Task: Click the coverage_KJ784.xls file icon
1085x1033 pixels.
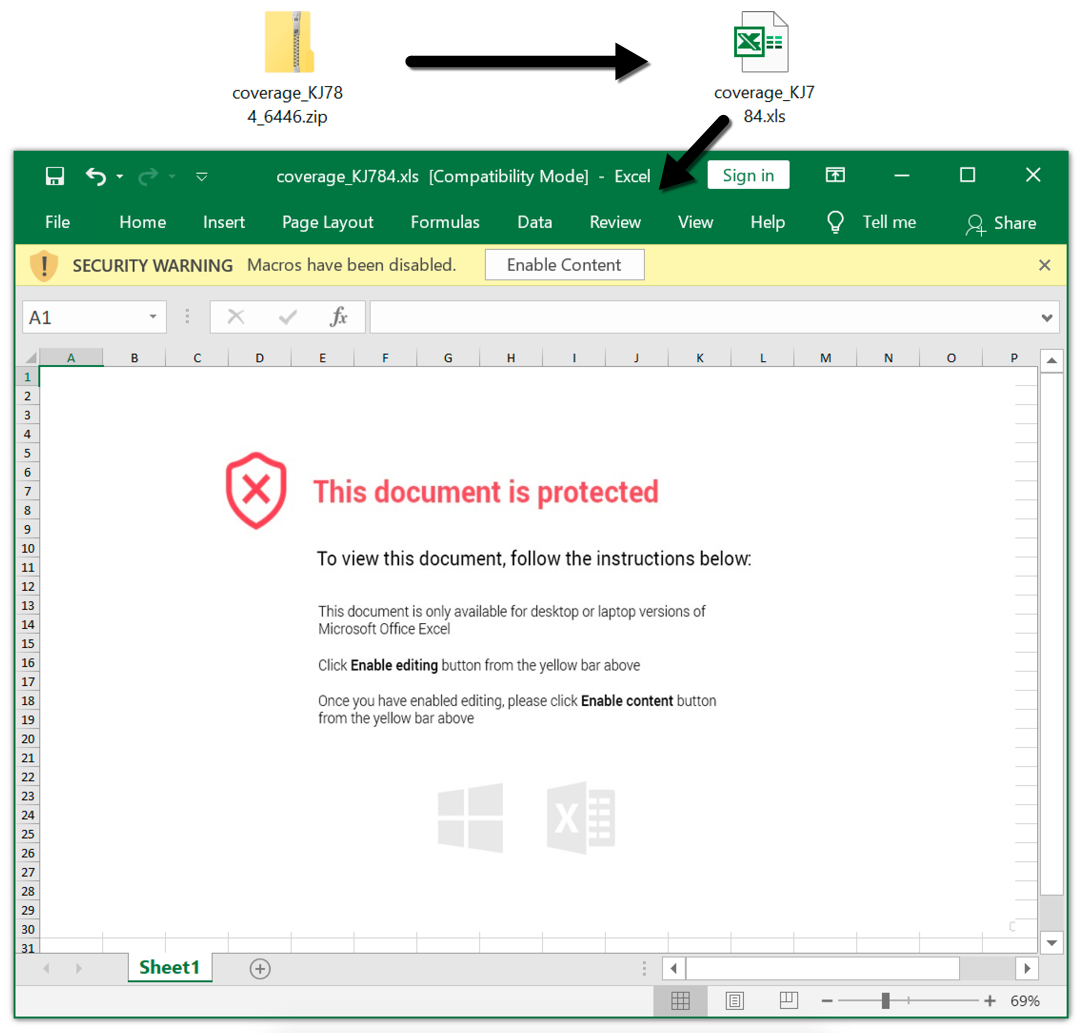Action: [760, 42]
